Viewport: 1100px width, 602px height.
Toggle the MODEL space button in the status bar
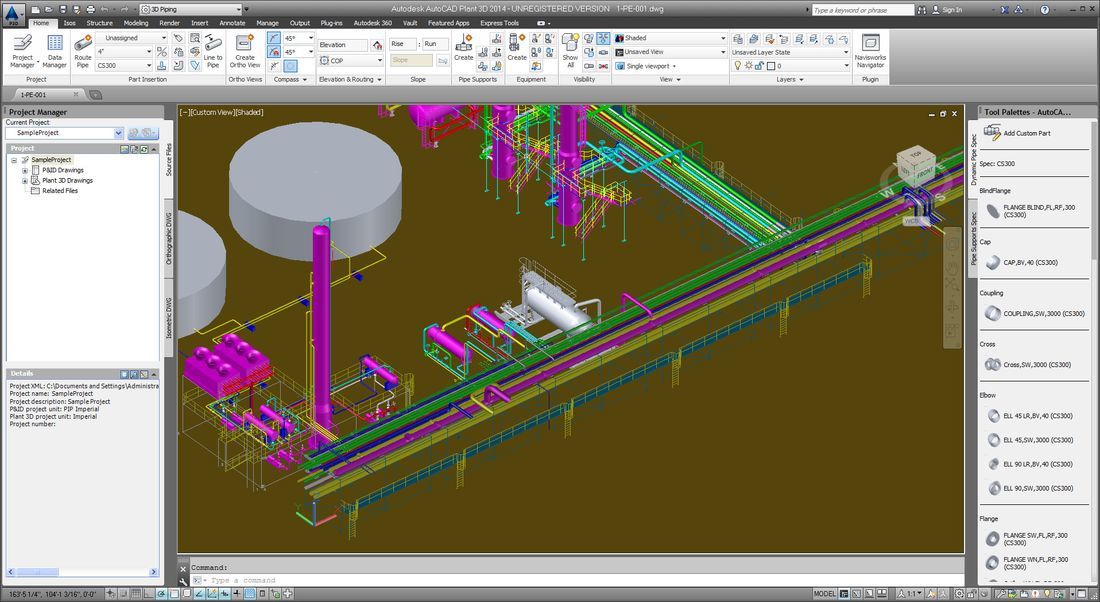pyautogui.click(x=824, y=594)
